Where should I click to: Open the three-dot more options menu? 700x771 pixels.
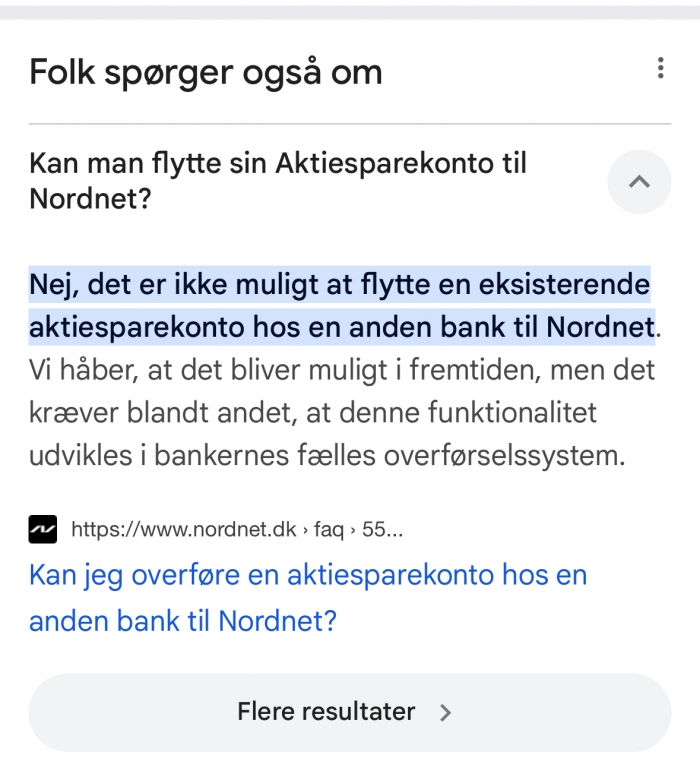click(x=660, y=69)
